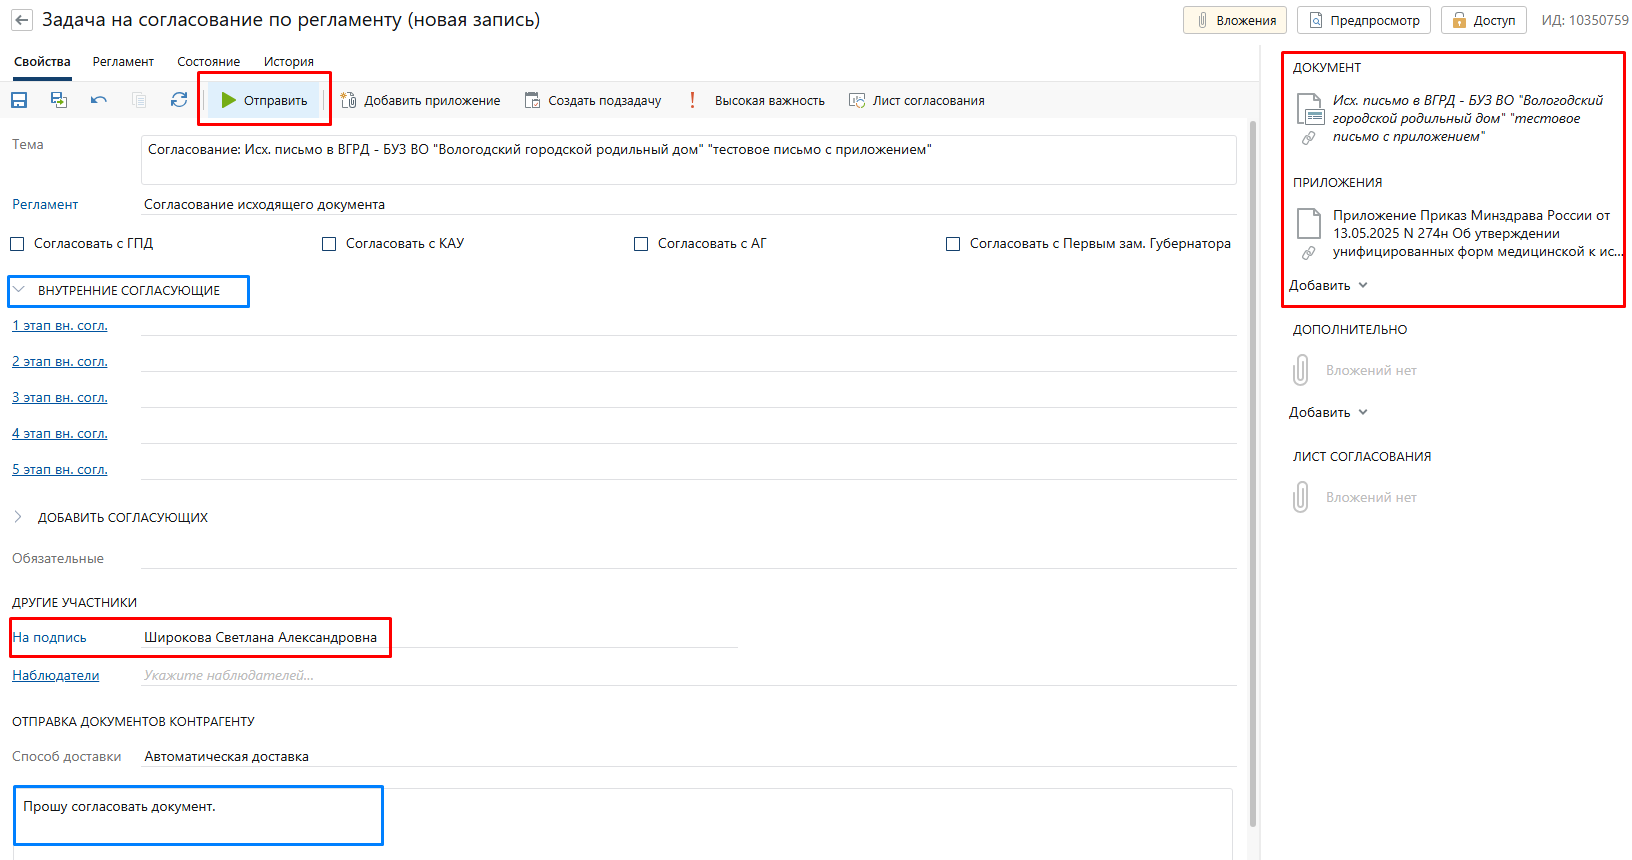This screenshot has width=1632, height=860.
Task: Click the Предпросмотр button
Action: 1364,20
